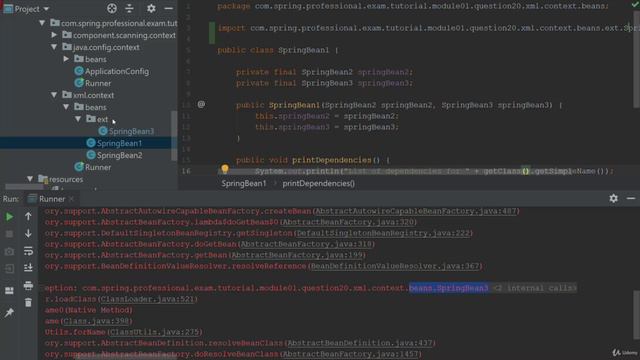Image resolution: width=640 pixels, height=360 pixels.
Task: Rerun Runner with green play button
Action: 9,217
